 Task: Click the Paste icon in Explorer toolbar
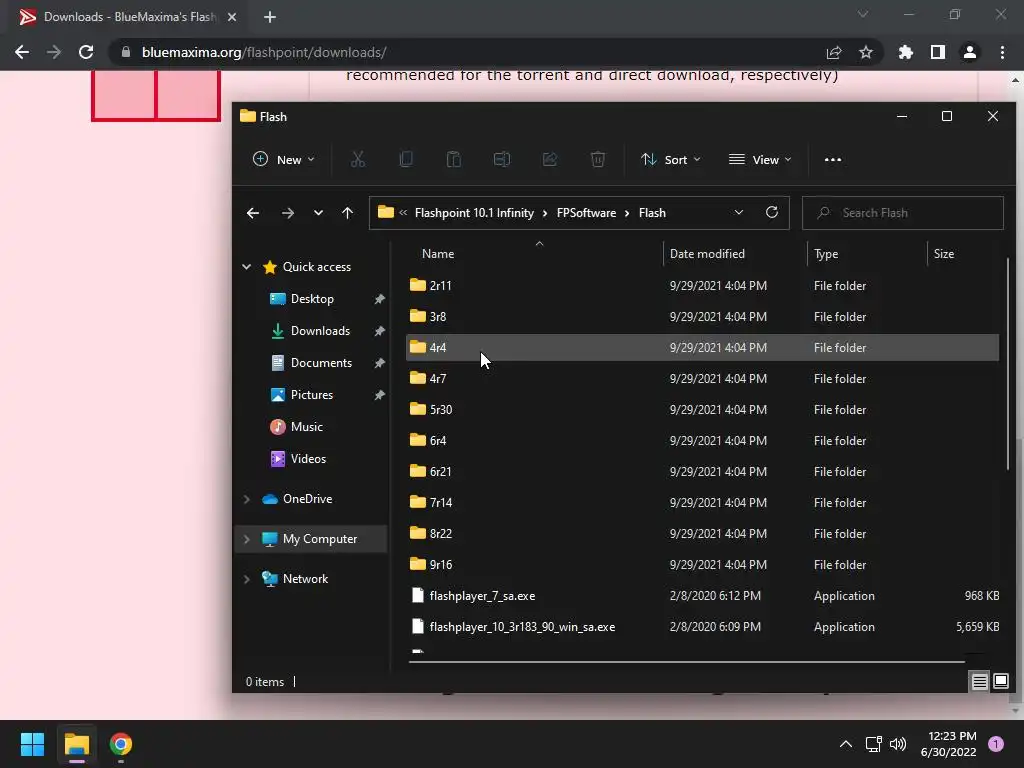click(x=453, y=159)
